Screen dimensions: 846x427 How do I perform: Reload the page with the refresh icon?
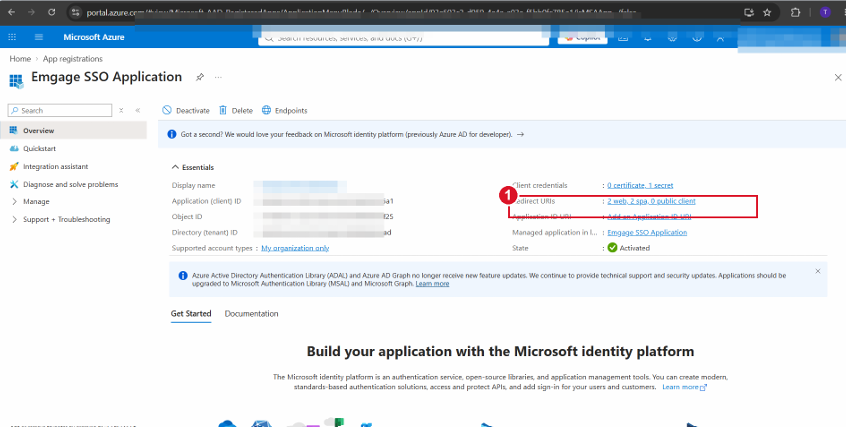51,12
